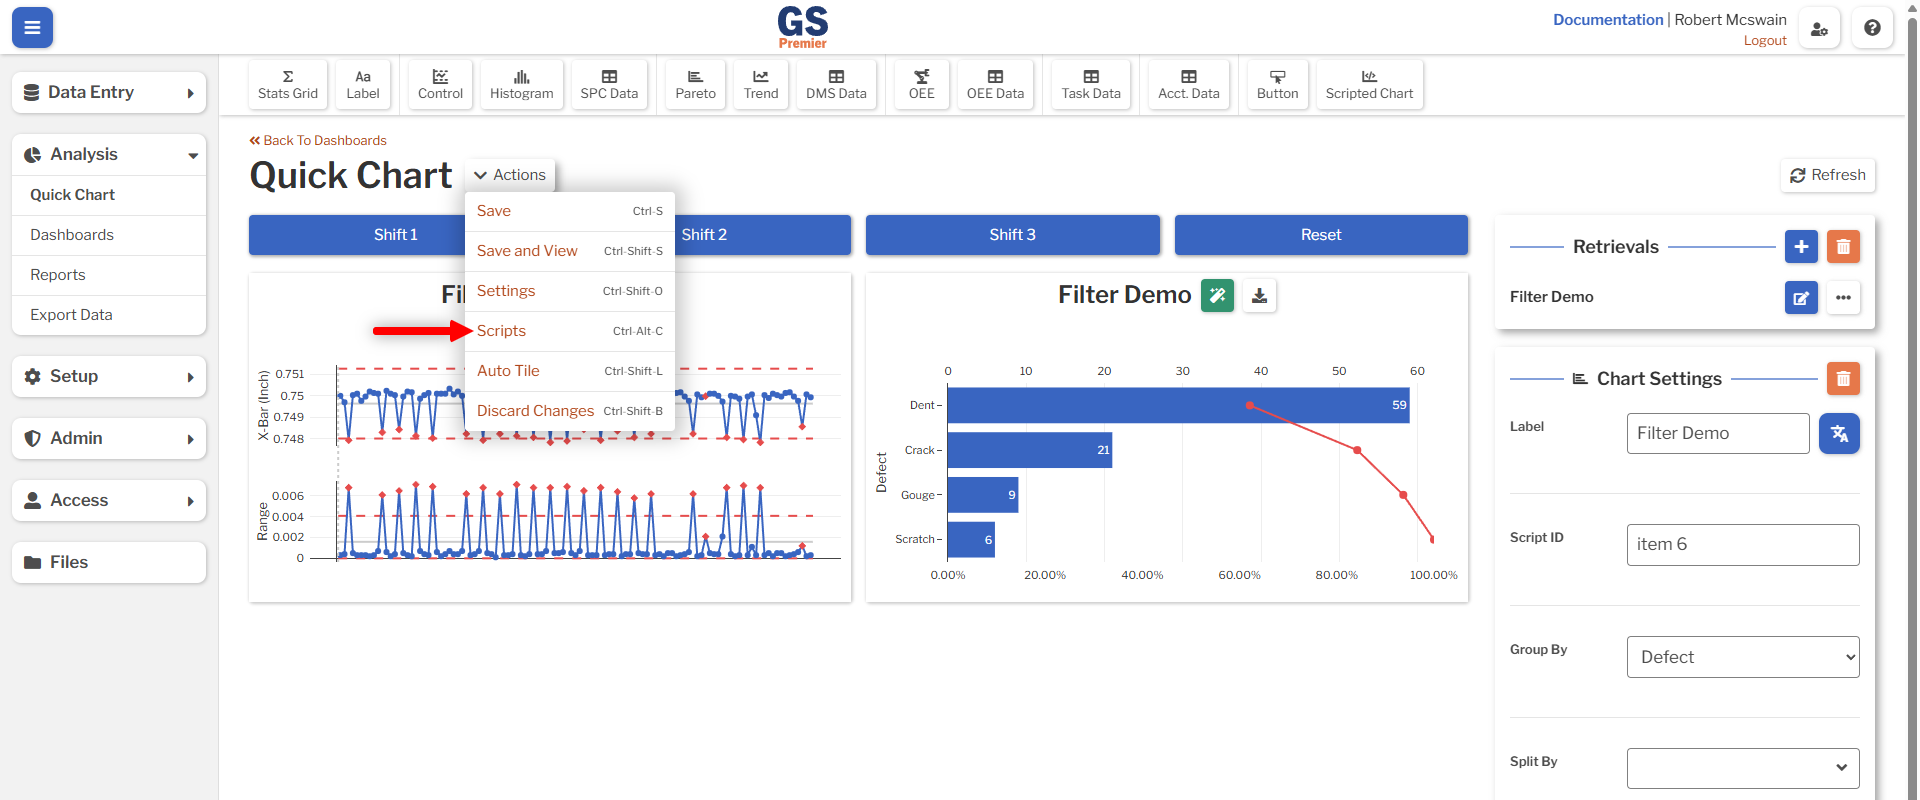Click the Shift 3 button
The image size is (1920, 800).
[x=1012, y=235]
